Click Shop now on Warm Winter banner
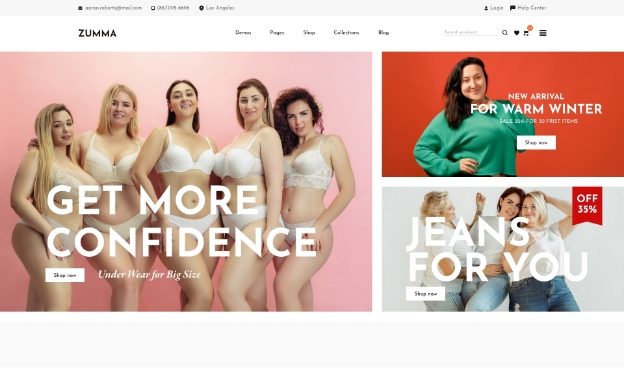624x368 pixels. 536,142
